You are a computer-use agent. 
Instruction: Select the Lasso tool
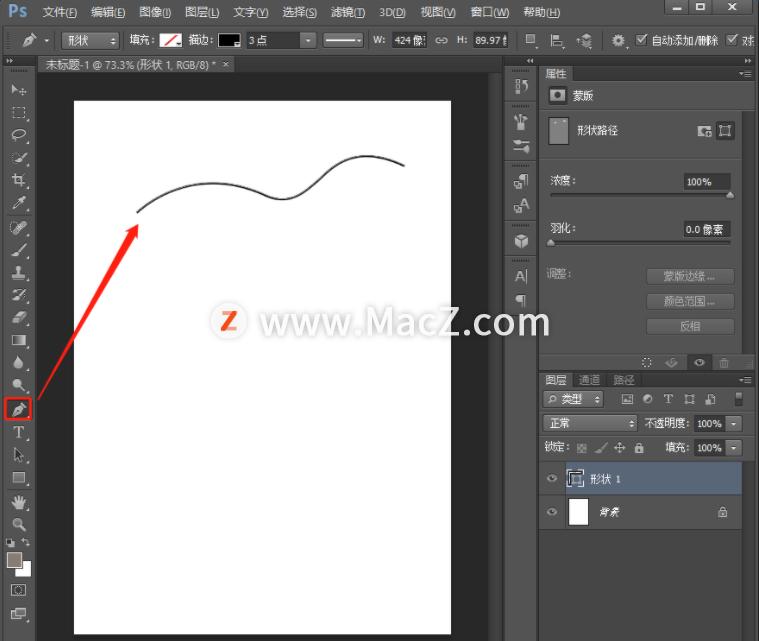[18, 135]
